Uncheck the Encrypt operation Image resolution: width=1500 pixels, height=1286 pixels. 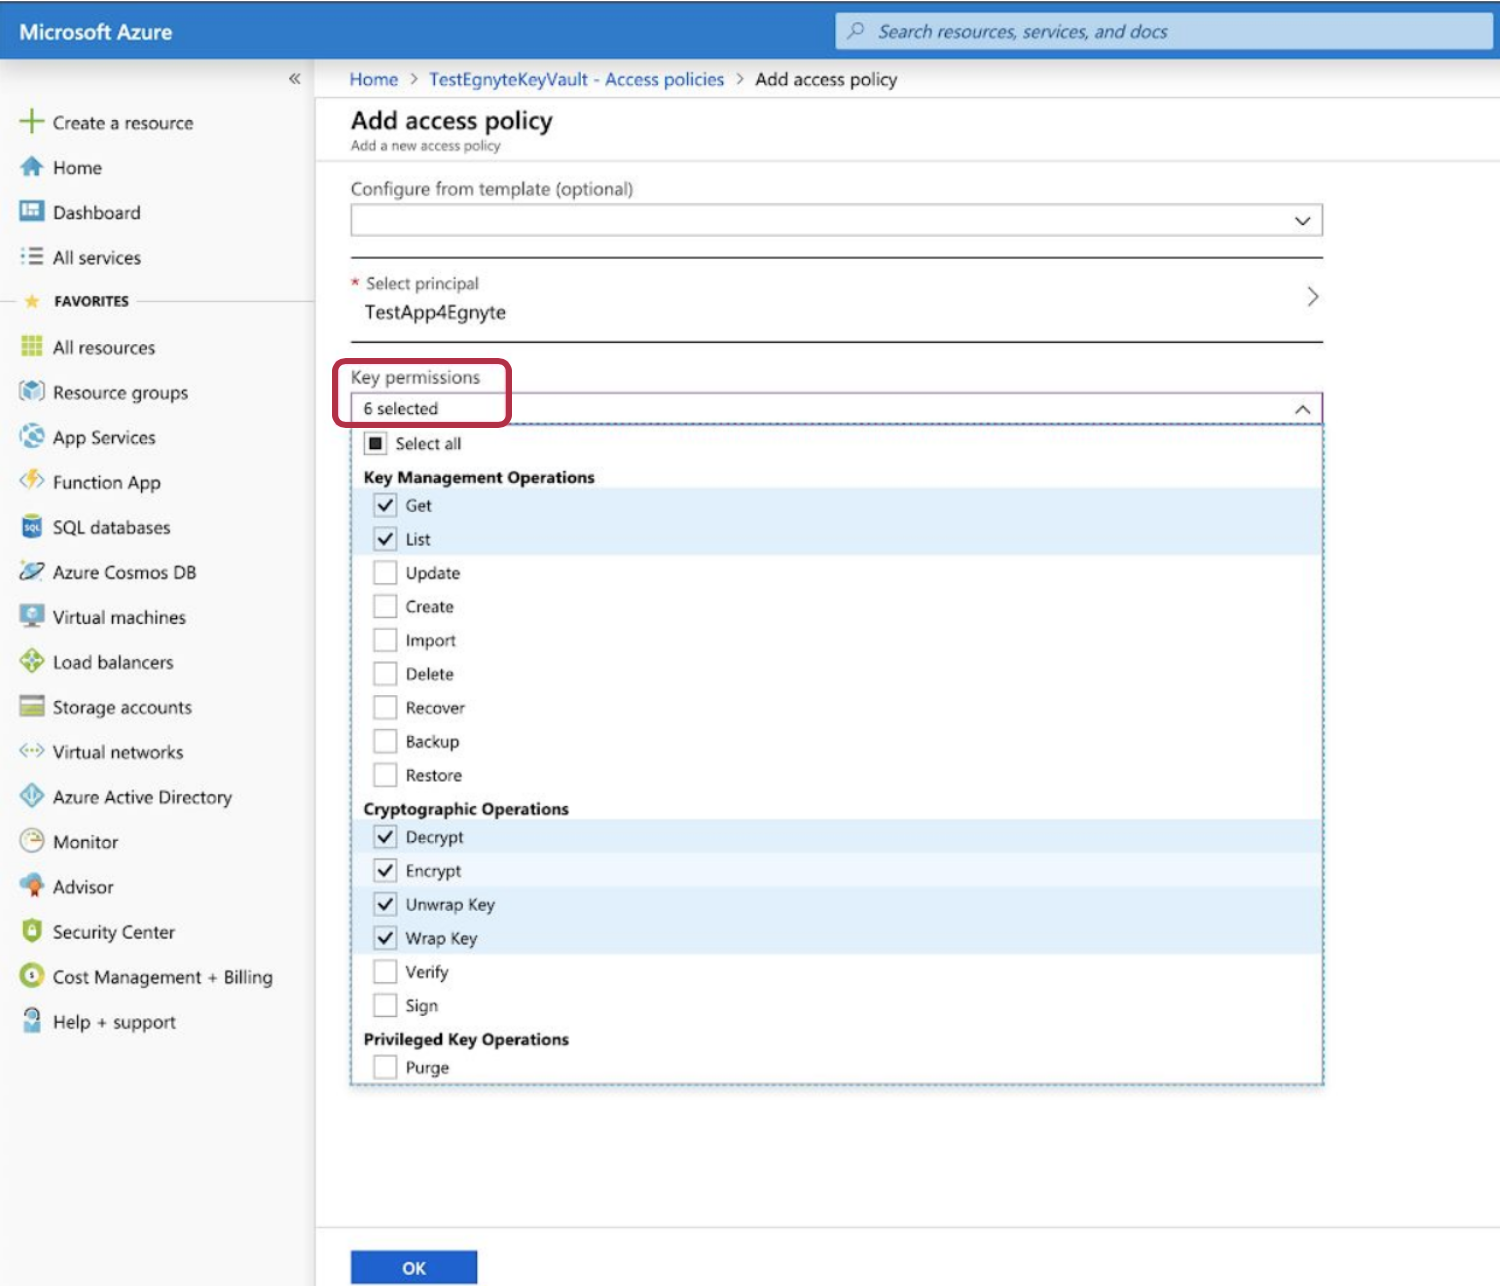[x=385, y=871]
